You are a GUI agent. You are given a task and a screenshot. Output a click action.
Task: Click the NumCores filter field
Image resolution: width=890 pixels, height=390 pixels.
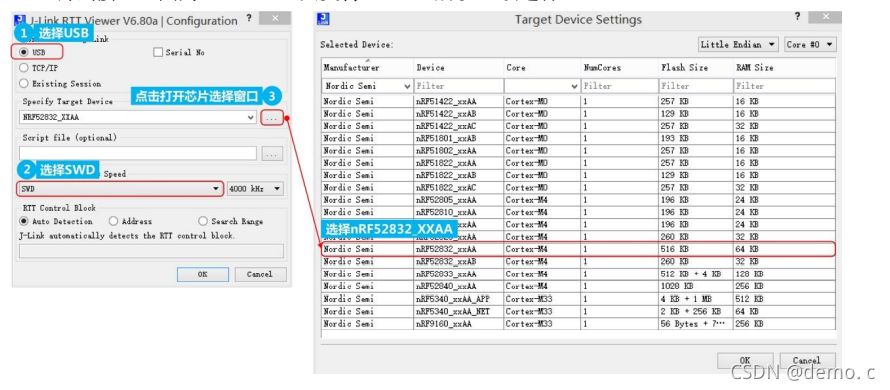[x=619, y=86]
